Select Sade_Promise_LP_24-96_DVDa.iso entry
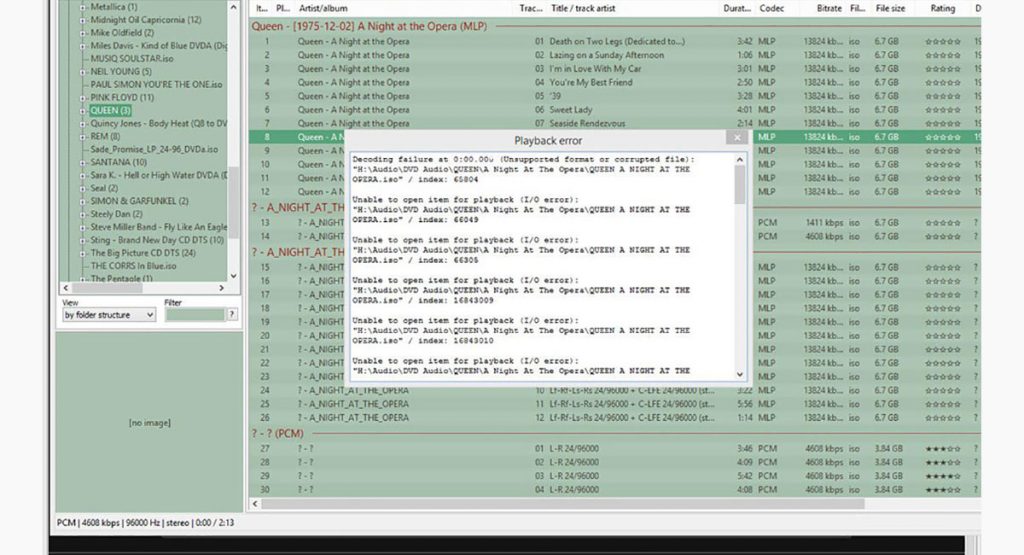This screenshot has height=555, width=1024. [x=154, y=149]
